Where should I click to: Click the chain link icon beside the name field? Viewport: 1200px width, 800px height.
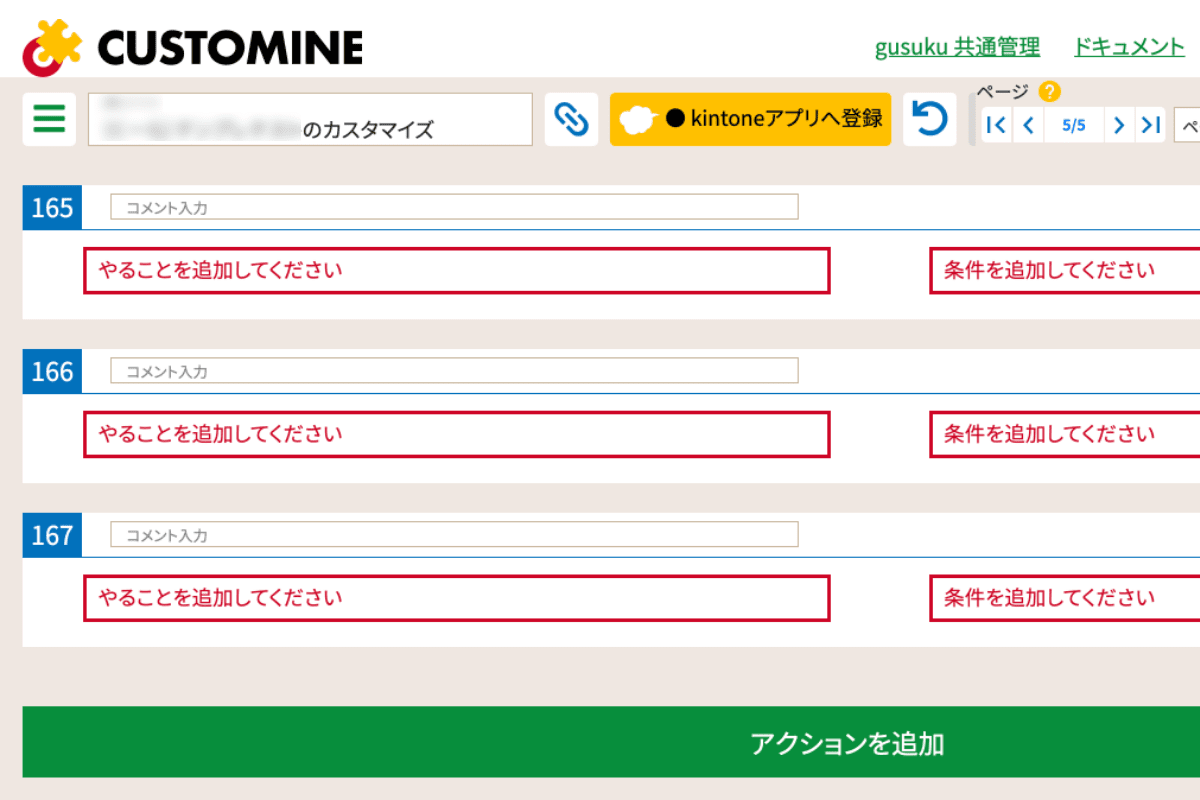point(571,118)
